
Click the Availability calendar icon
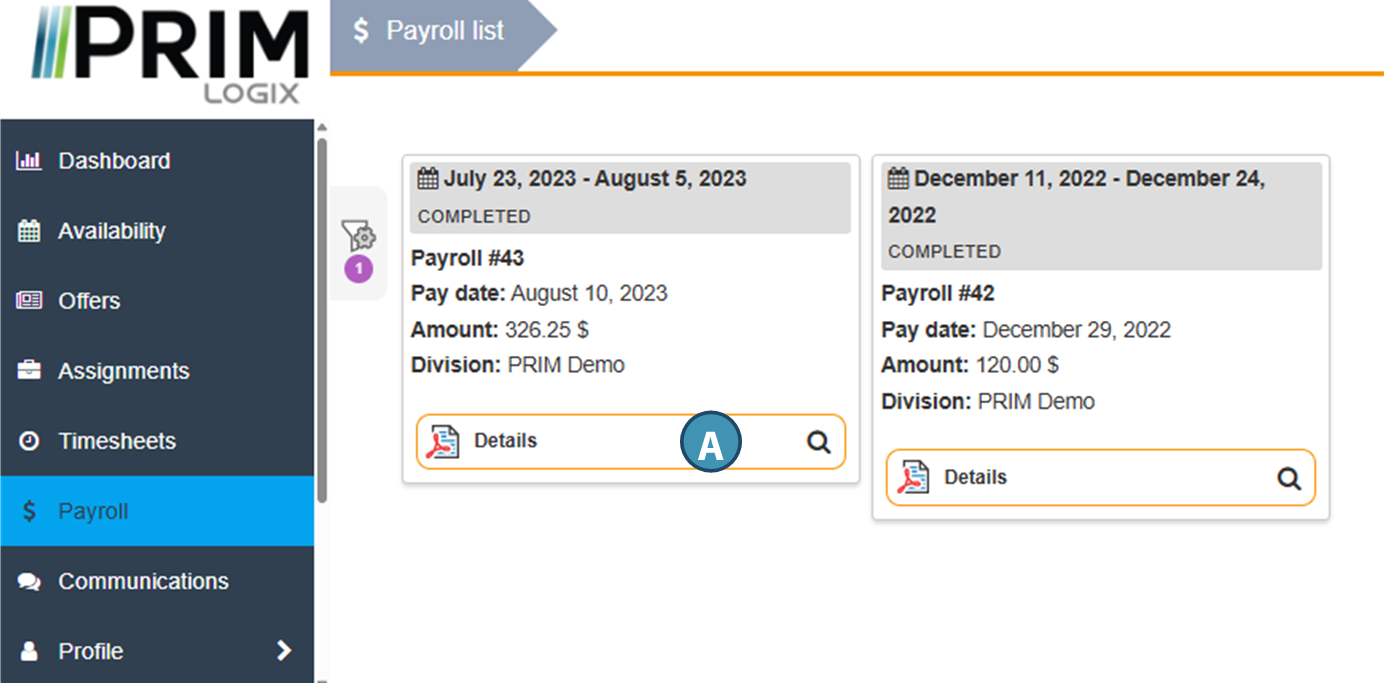pyautogui.click(x=29, y=231)
